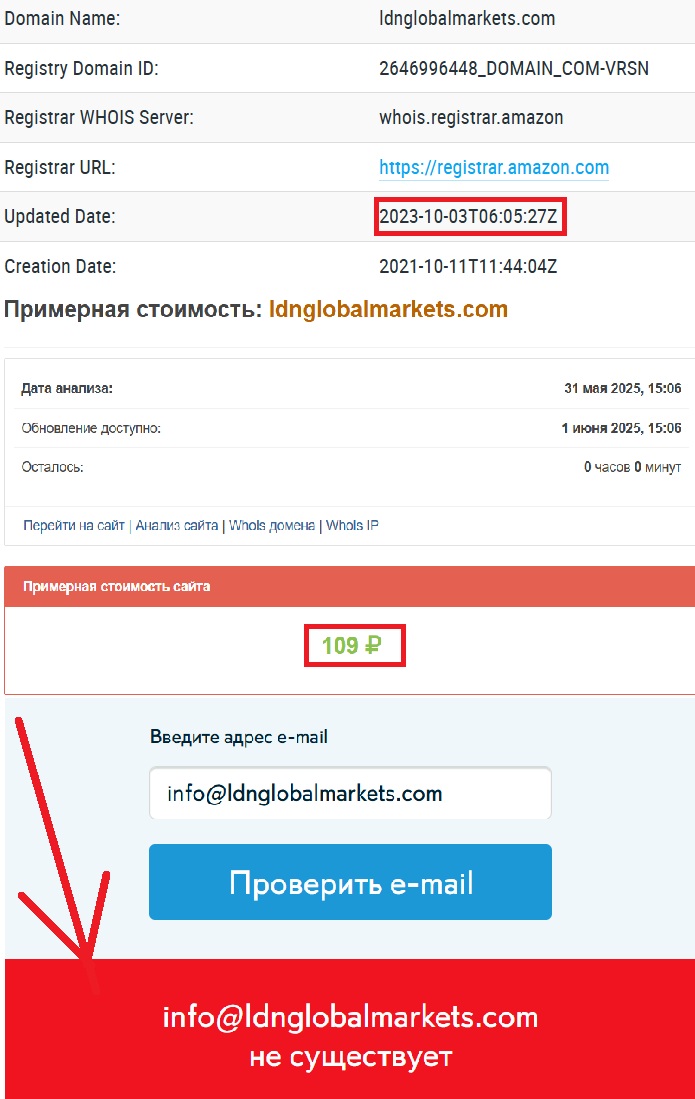695x1099 pixels.
Task: Click the whois.registrar.amazon server value
Action: 471,117
